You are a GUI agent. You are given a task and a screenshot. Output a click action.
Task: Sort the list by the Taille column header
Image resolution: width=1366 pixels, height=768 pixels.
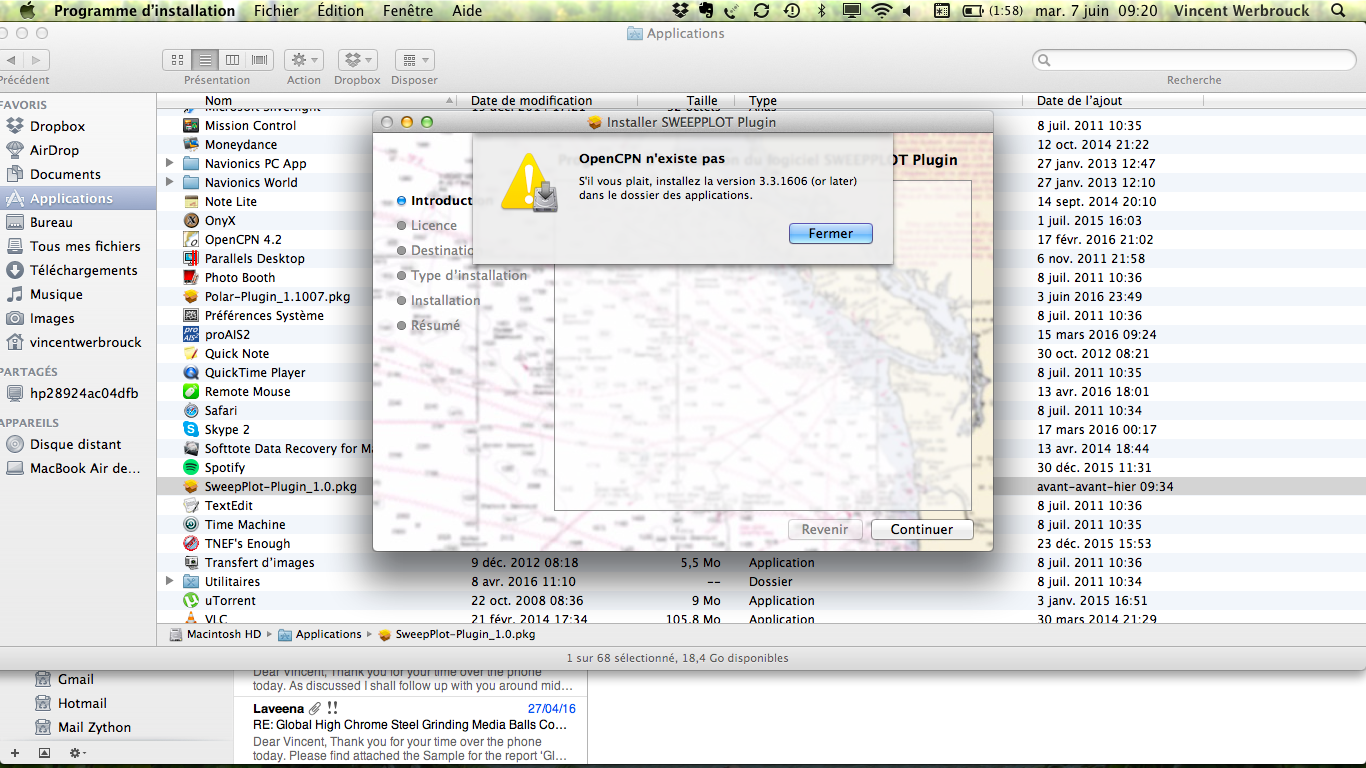pyautogui.click(x=702, y=100)
